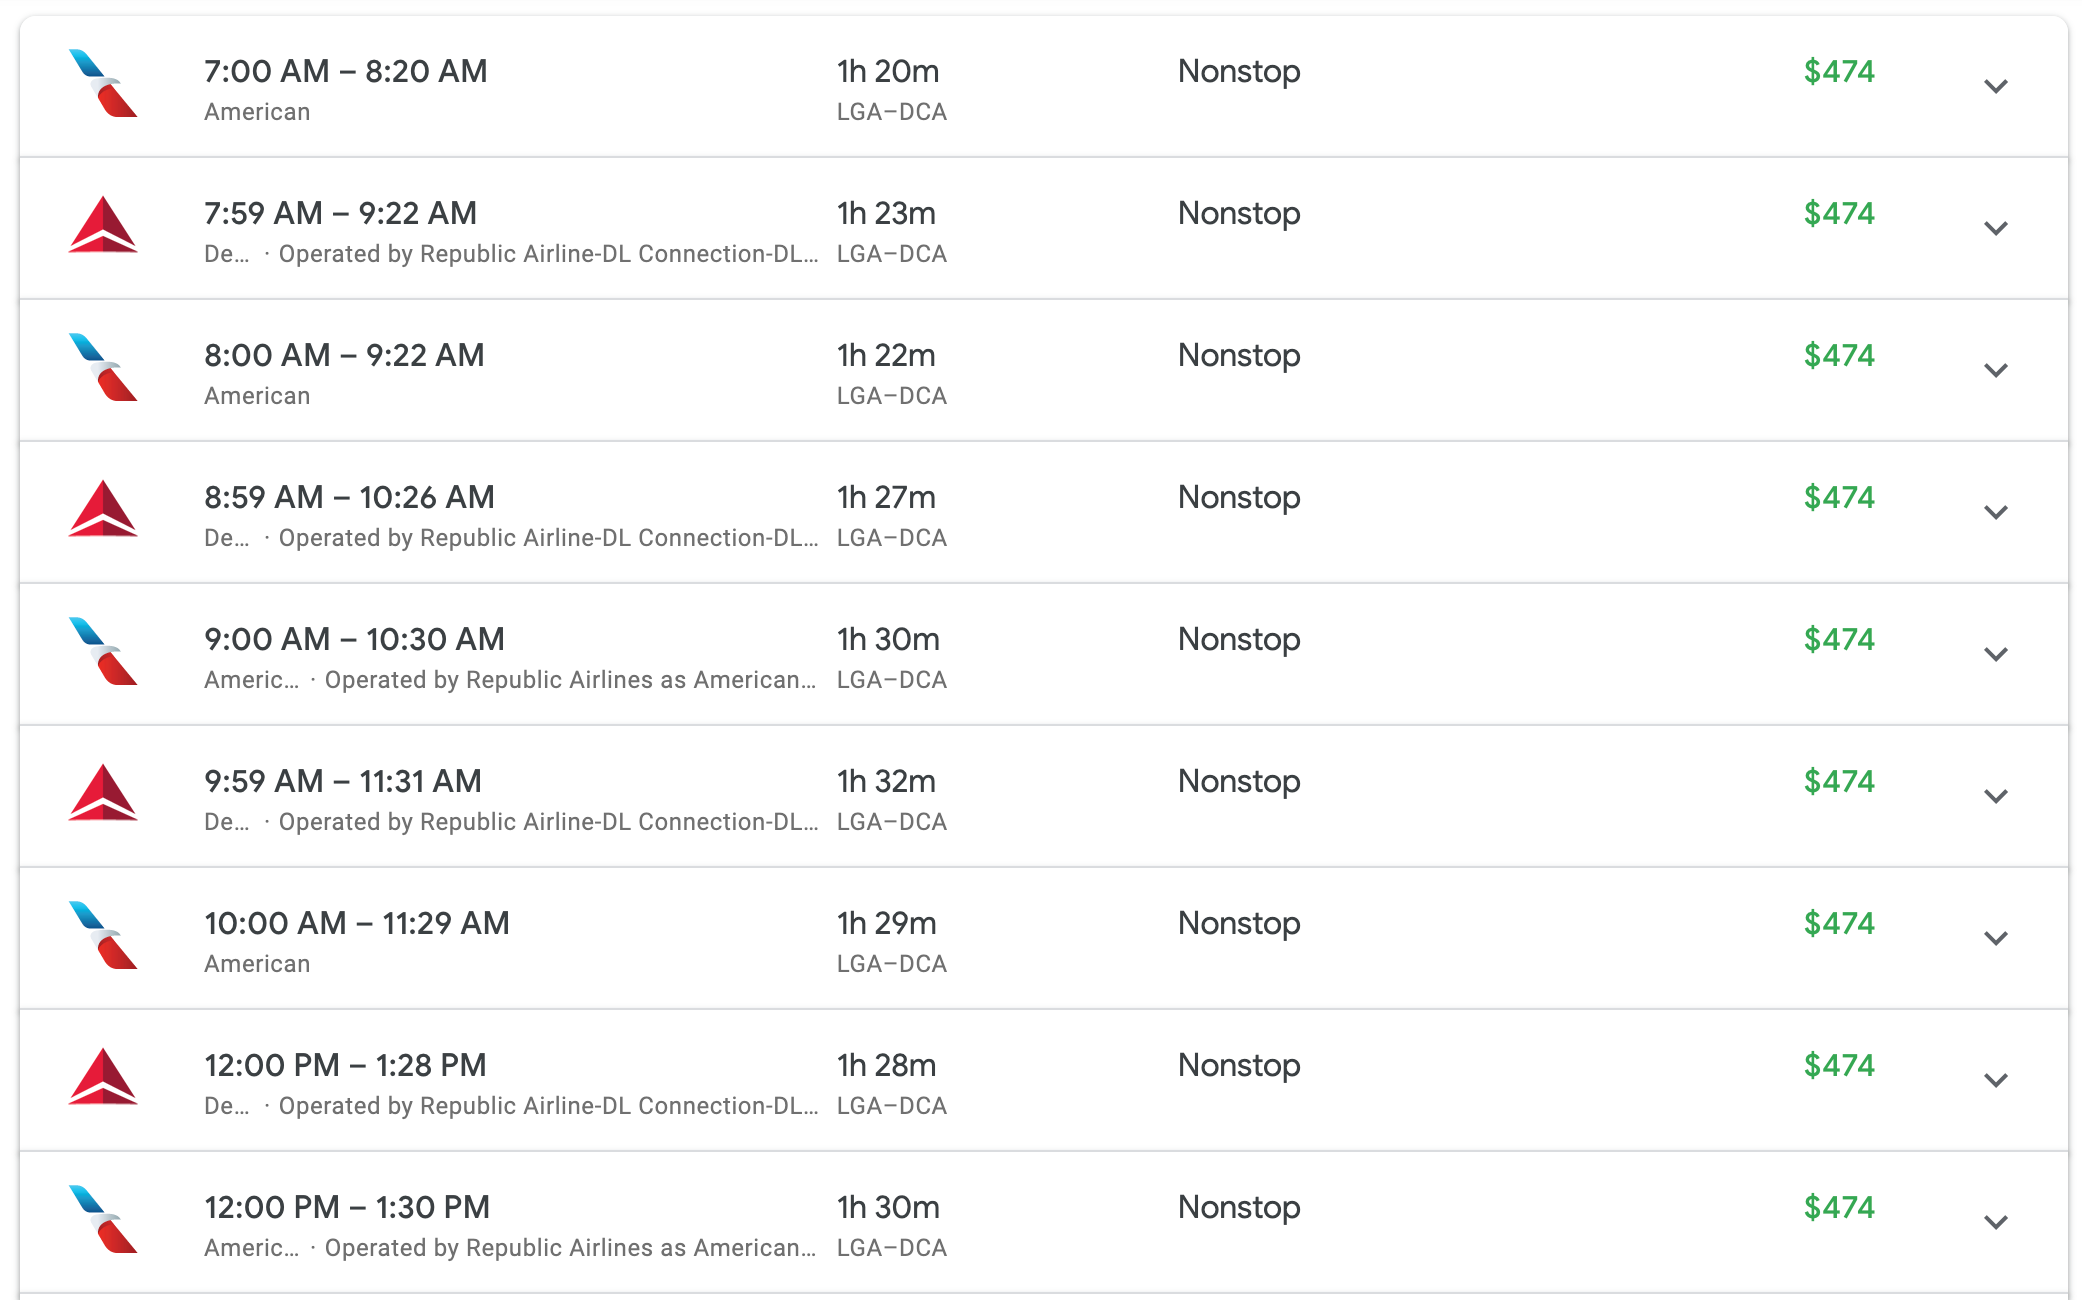2082x1300 pixels.
Task: Expand the 7:59 AM Delta flight details
Action: click(1995, 229)
